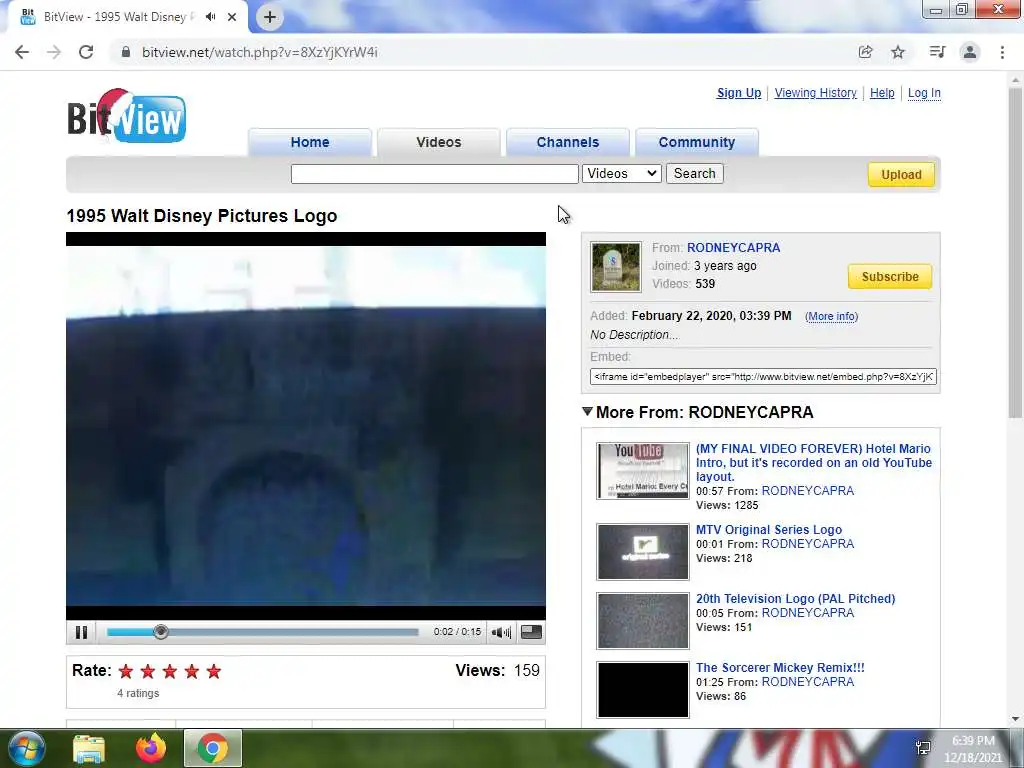1024x768 pixels.
Task: Open a new browser tab
Action: pos(270,17)
